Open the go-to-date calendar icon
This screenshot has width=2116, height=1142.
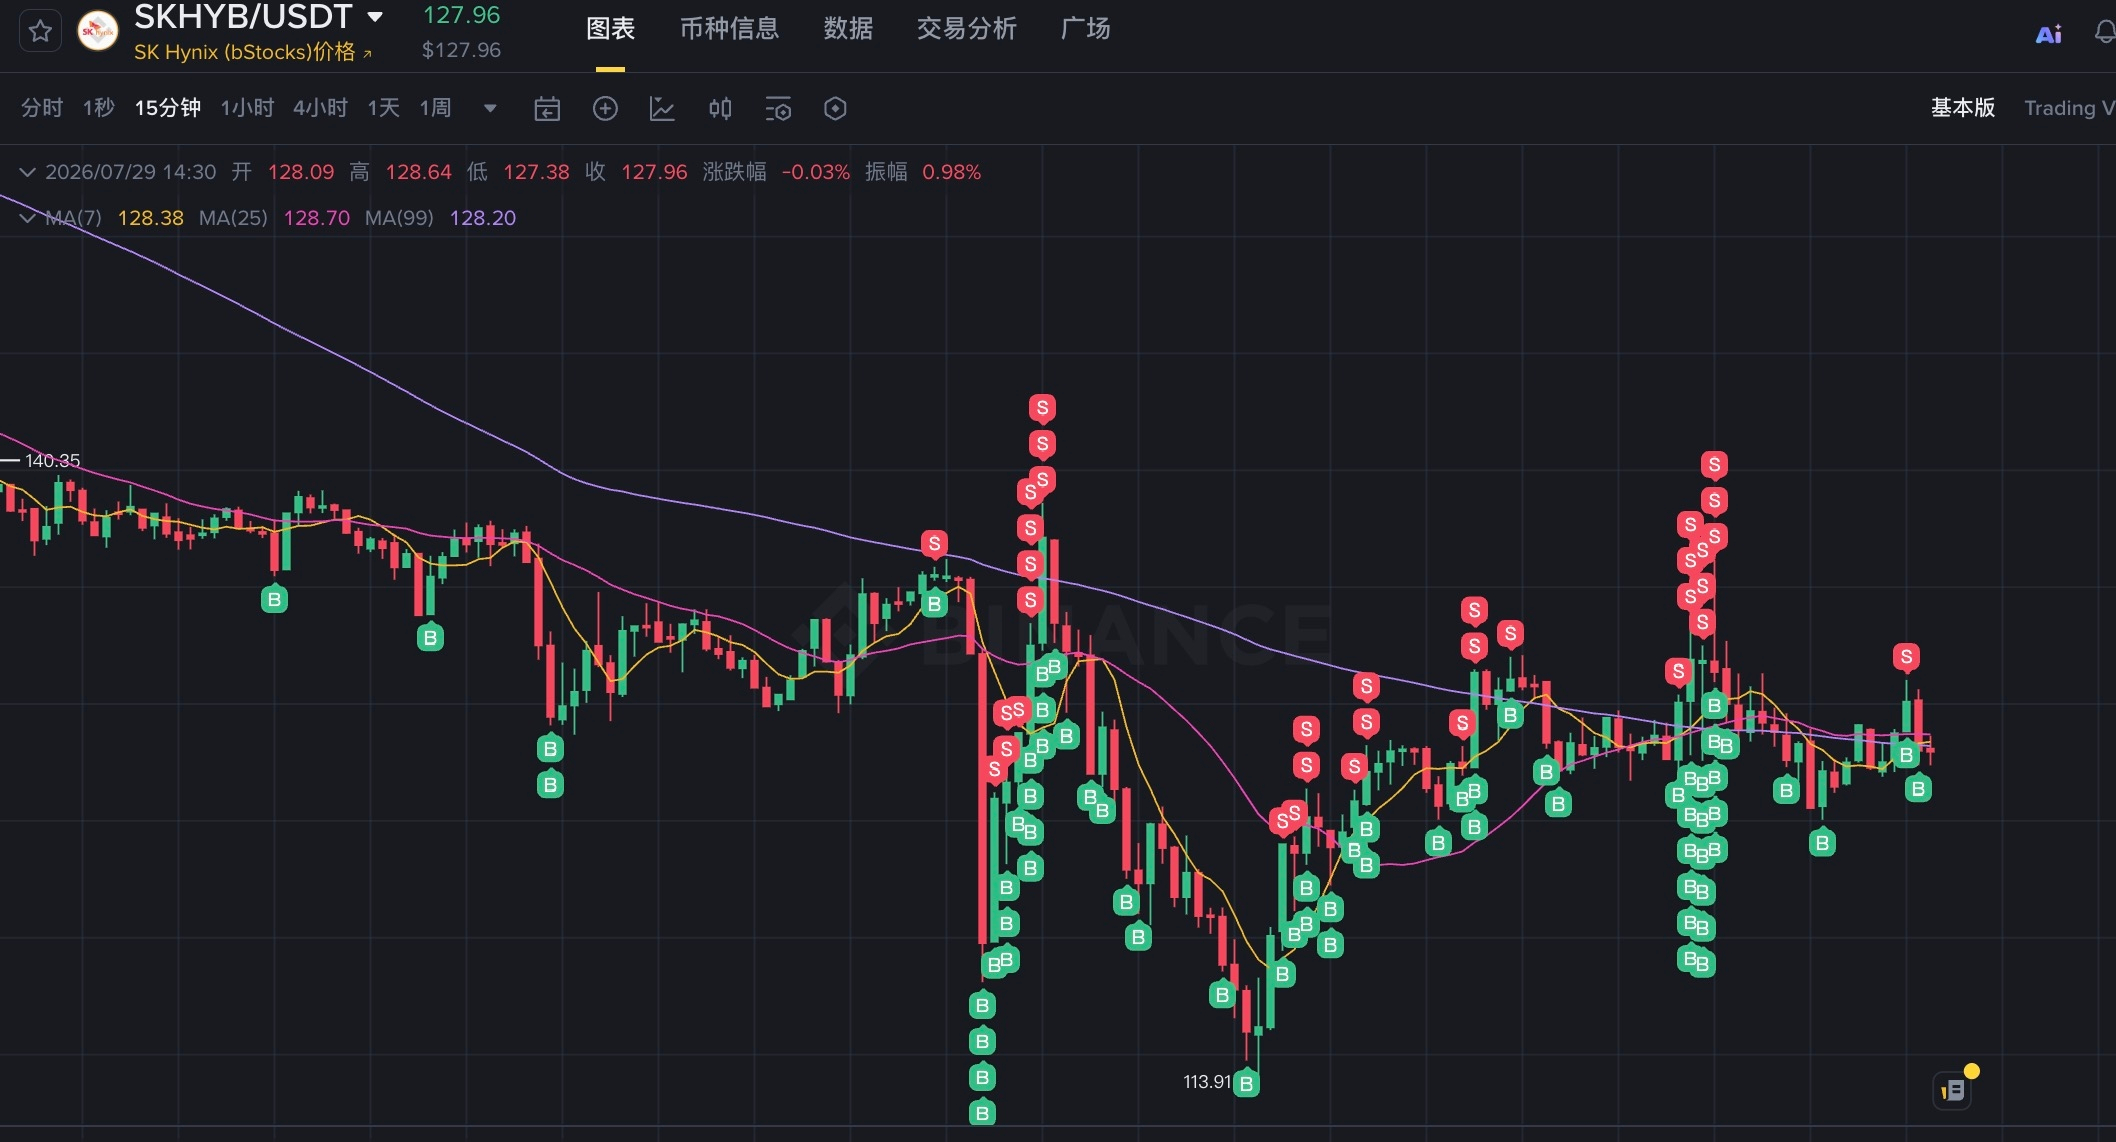(547, 109)
